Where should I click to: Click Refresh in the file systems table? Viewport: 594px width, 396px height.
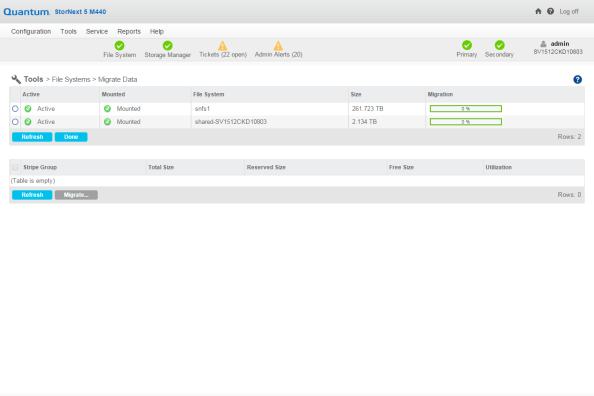(32, 137)
